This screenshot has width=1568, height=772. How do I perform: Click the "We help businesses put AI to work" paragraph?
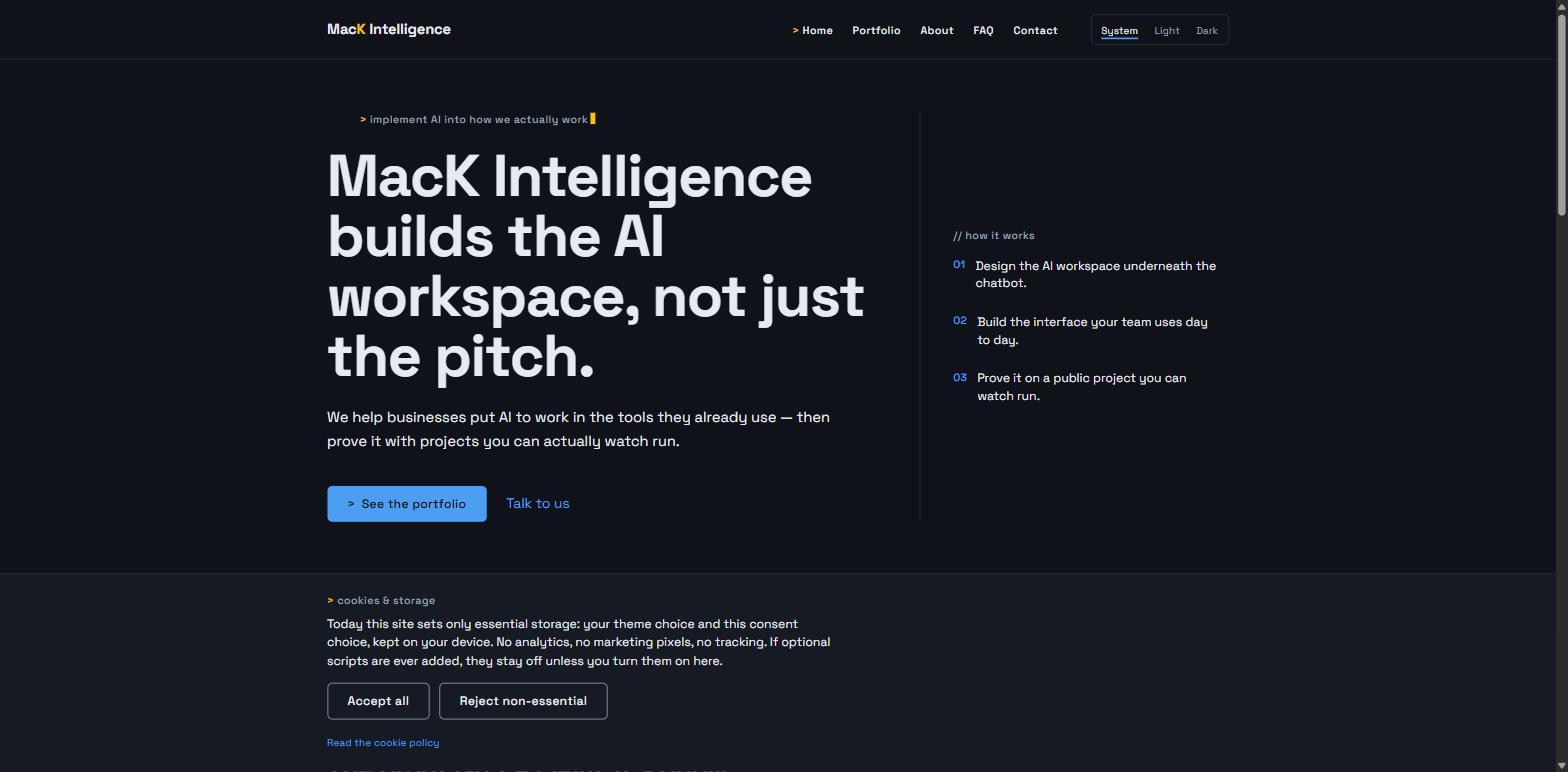[x=578, y=429]
